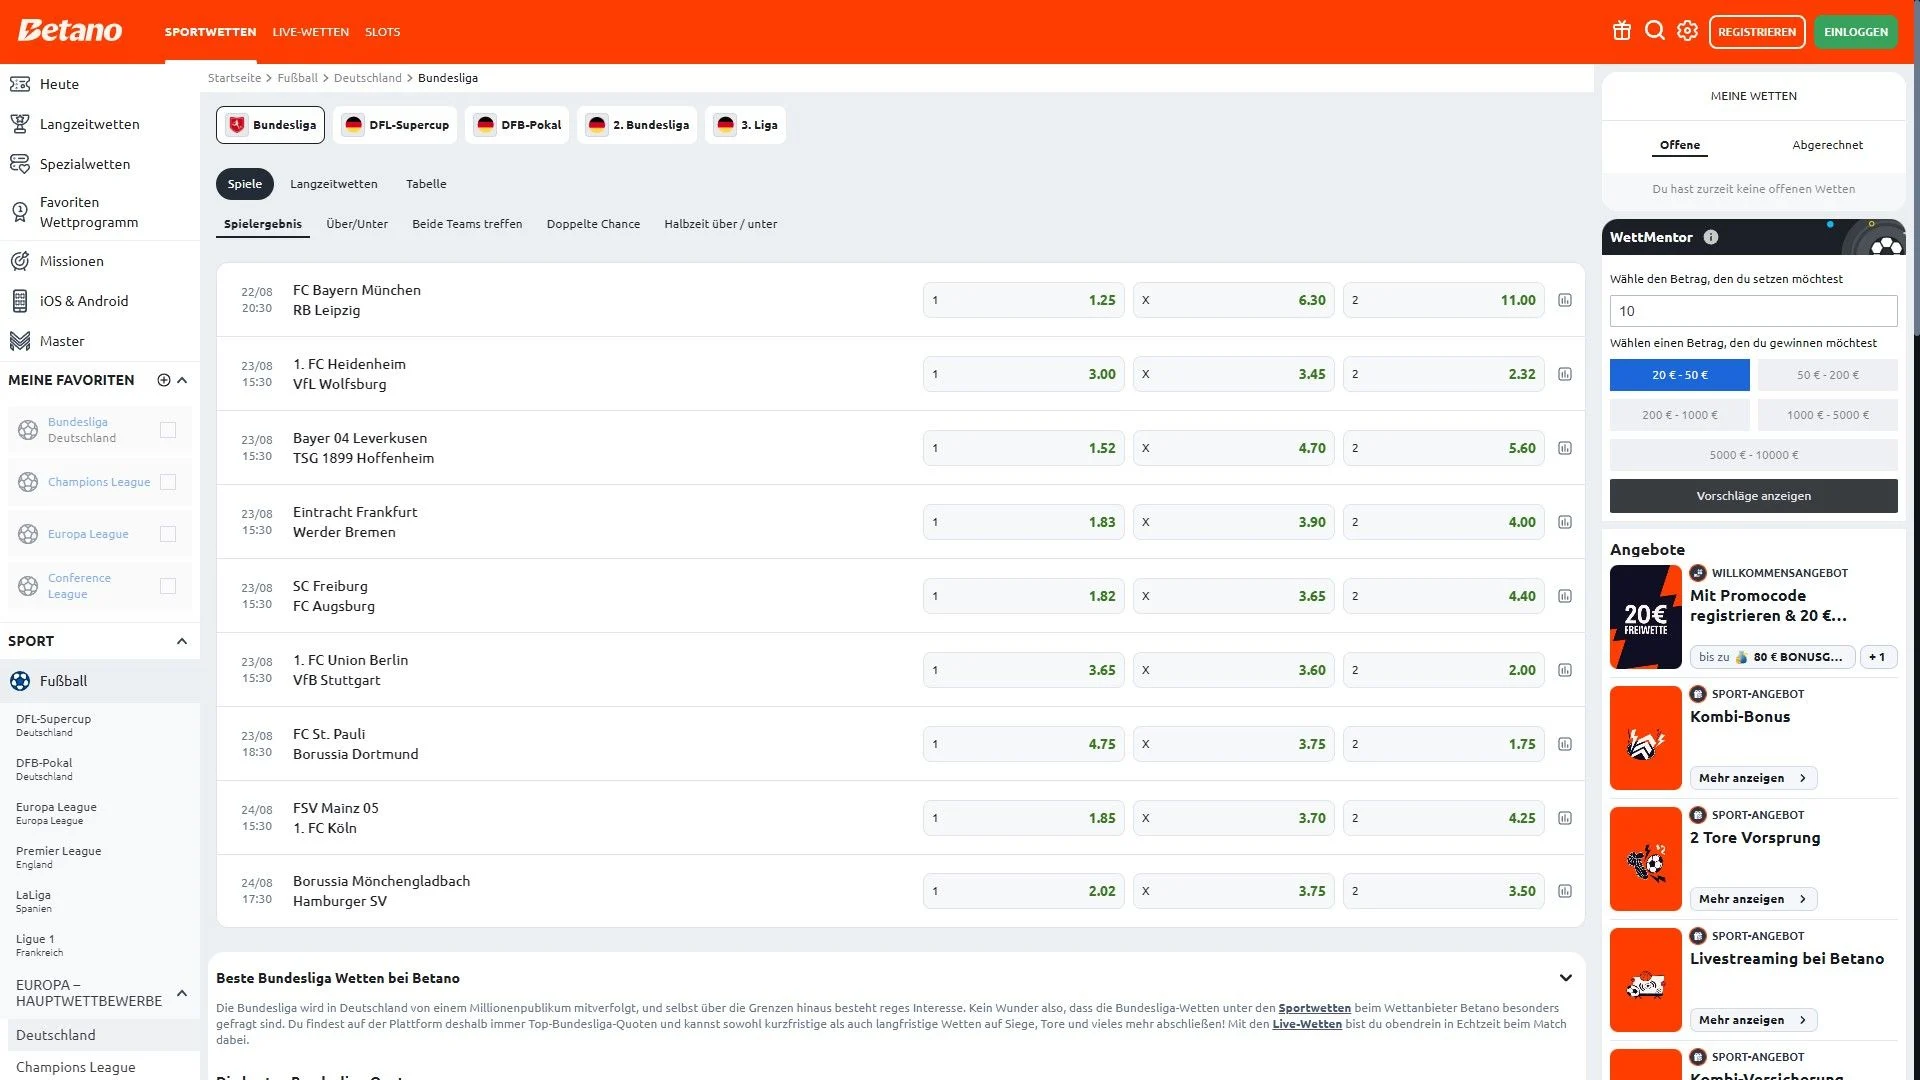This screenshot has height=1080, width=1920.
Task: Open Missionen from sidebar icon
Action: (20, 261)
